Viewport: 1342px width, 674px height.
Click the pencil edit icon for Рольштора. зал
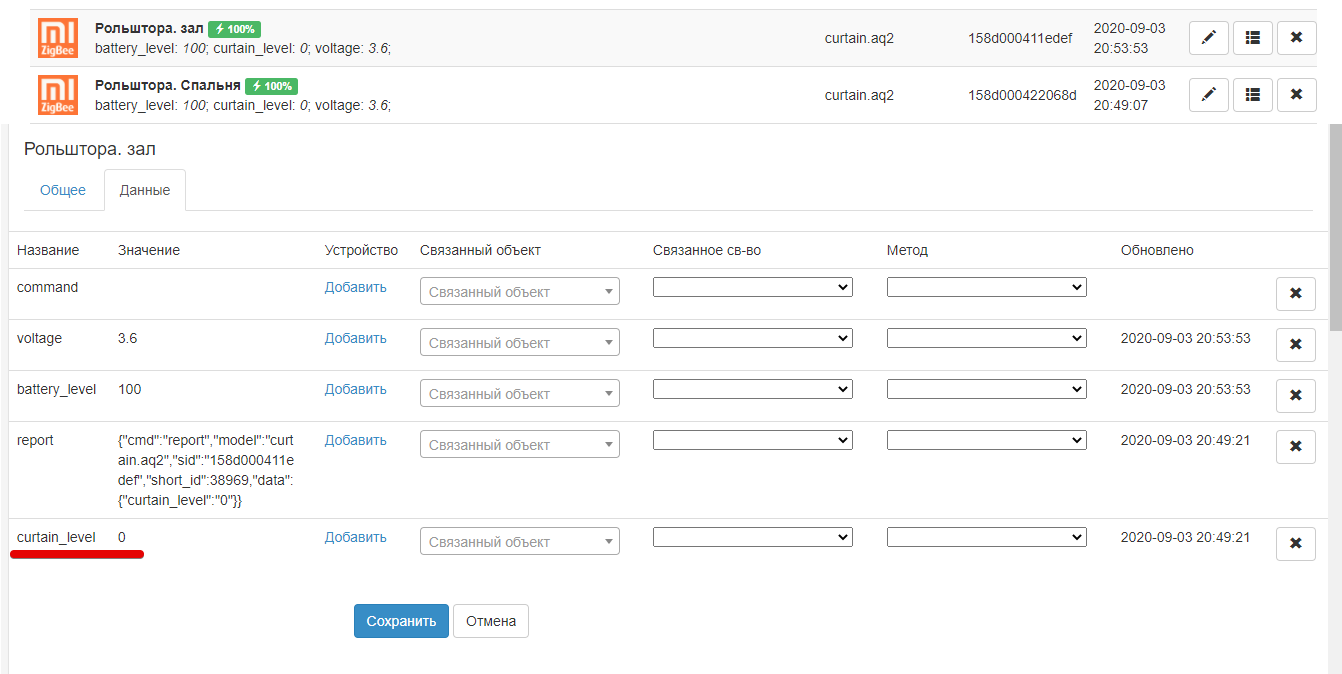coord(1208,38)
